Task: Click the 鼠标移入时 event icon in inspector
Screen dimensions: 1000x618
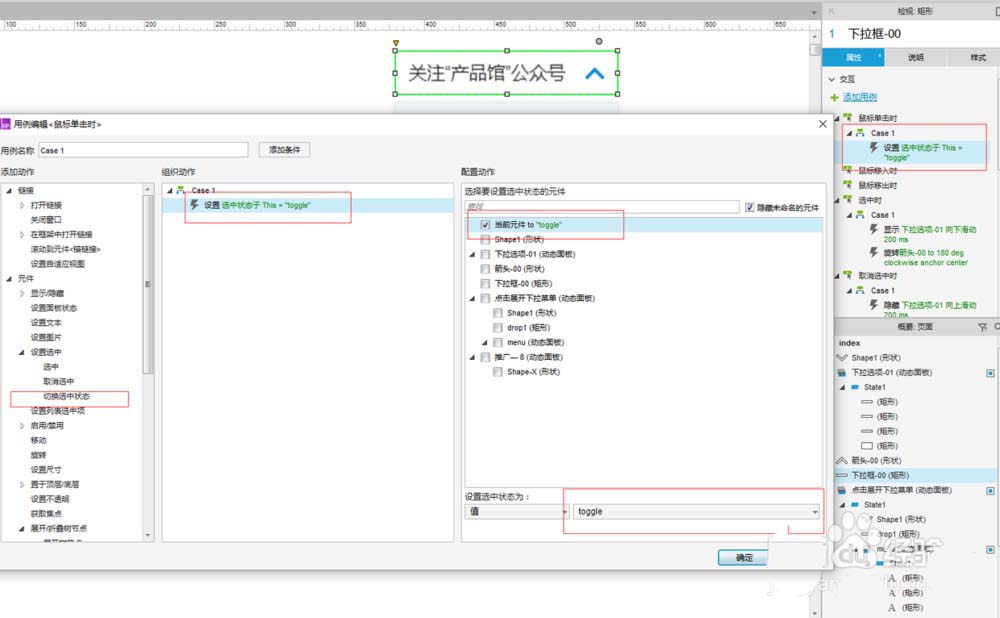Action: (848, 170)
